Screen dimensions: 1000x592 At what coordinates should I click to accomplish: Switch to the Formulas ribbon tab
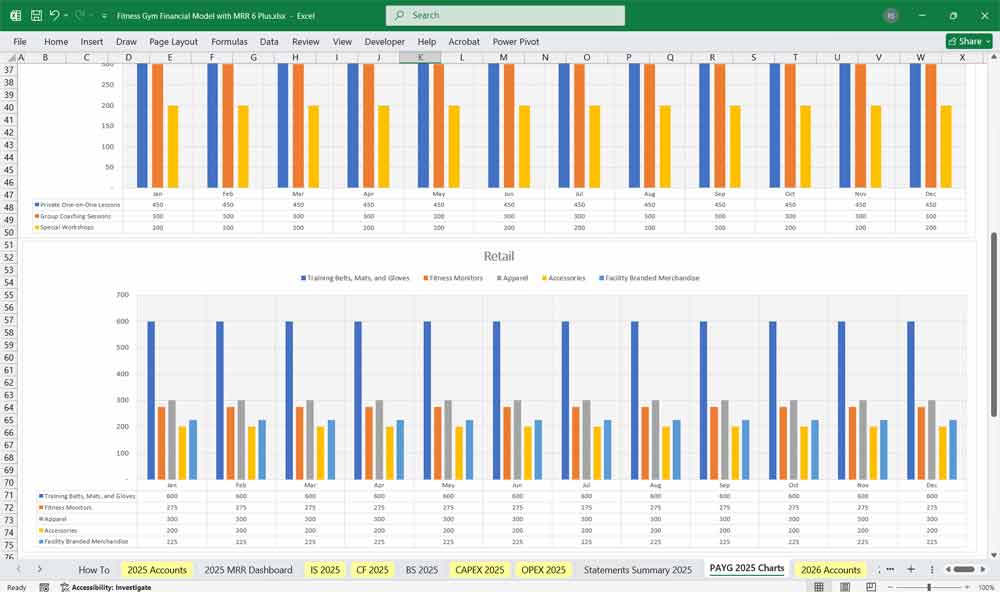point(229,42)
